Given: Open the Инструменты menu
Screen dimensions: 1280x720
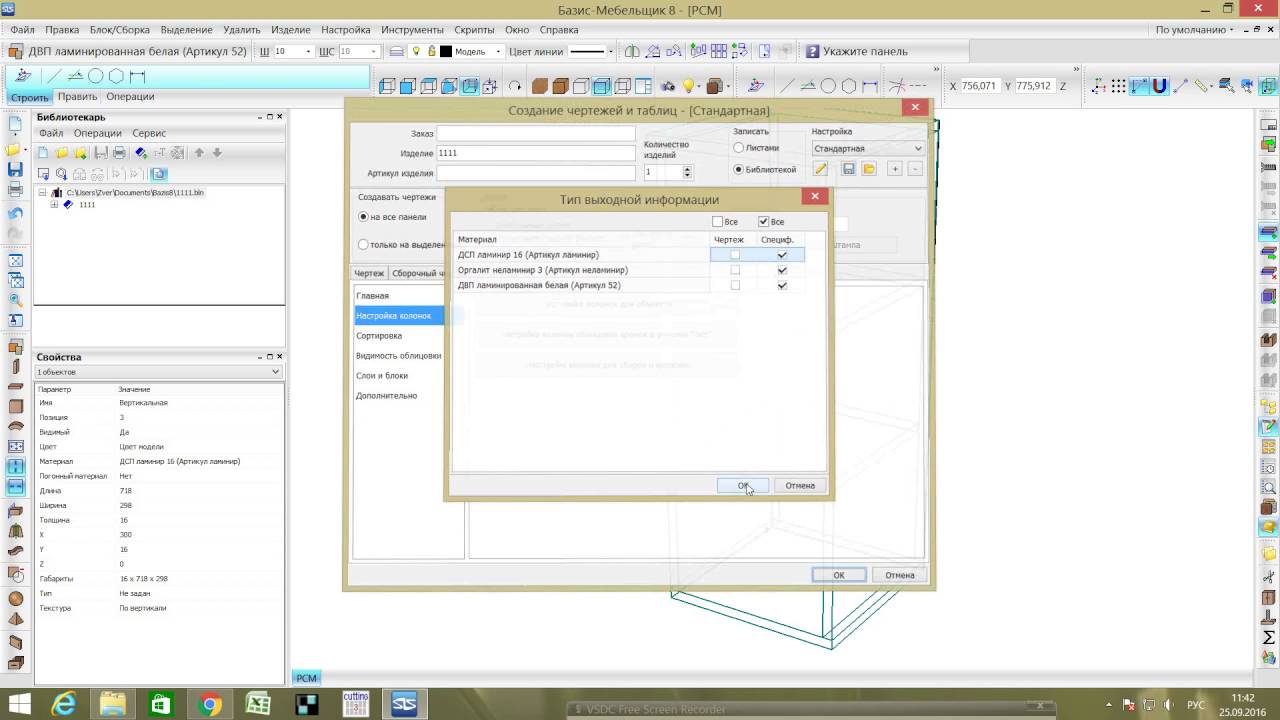Looking at the screenshot, I should point(412,30).
